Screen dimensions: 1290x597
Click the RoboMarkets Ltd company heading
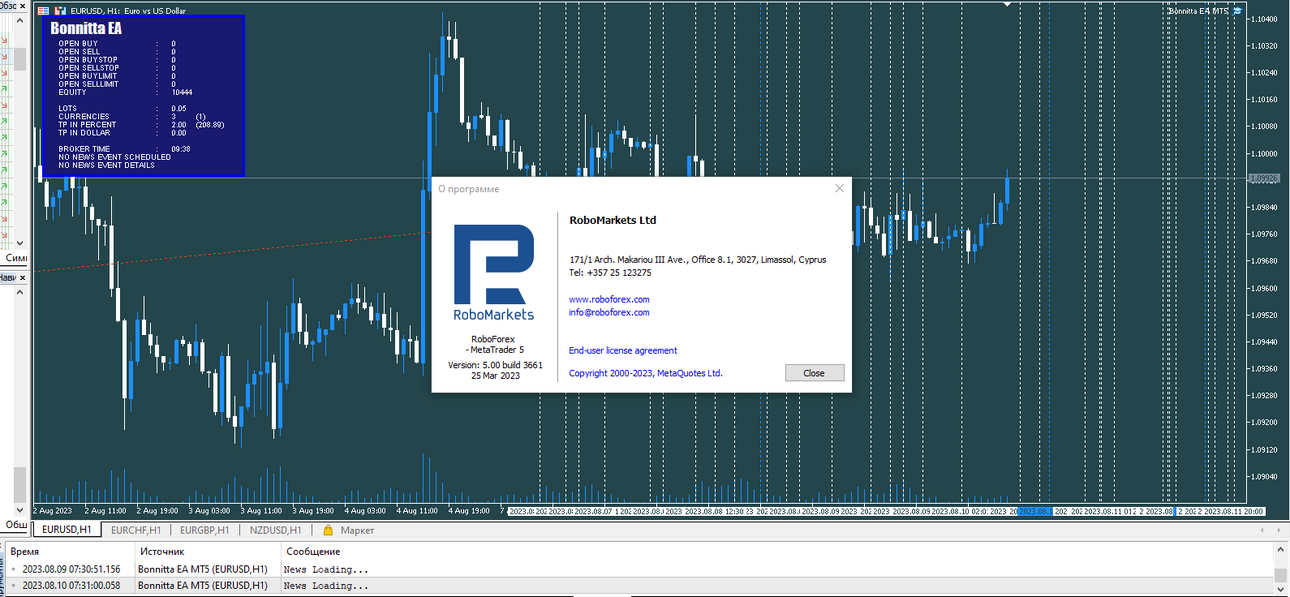[x=612, y=220]
